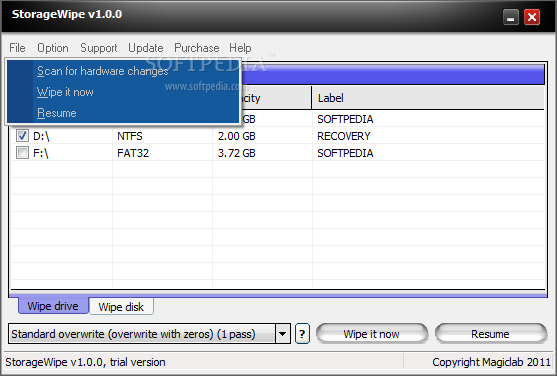The width and height of the screenshot is (557, 376).
Task: Click the 2.00 GB capacity cell
Action: click(236, 136)
